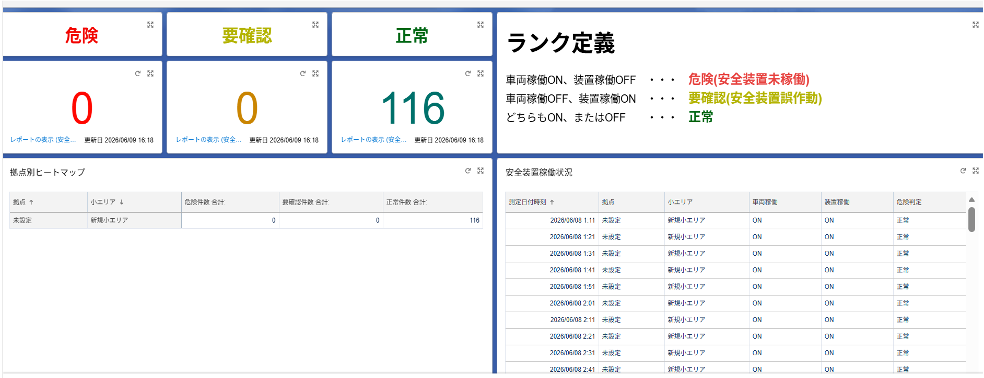Click the large red 0 metric
Screen dimensions: 984x378
[82, 108]
